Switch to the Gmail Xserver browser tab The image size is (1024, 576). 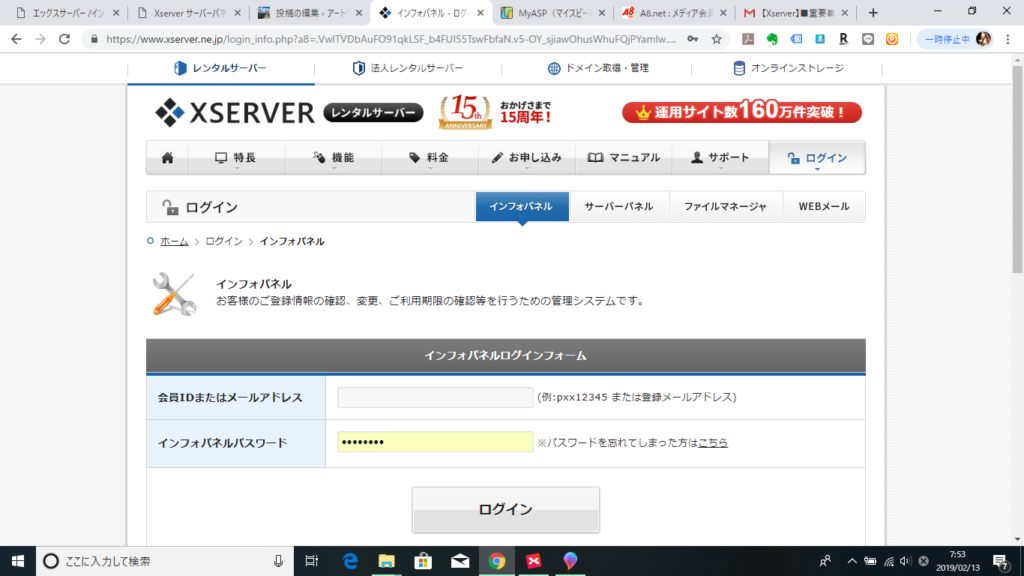pyautogui.click(x=795, y=13)
